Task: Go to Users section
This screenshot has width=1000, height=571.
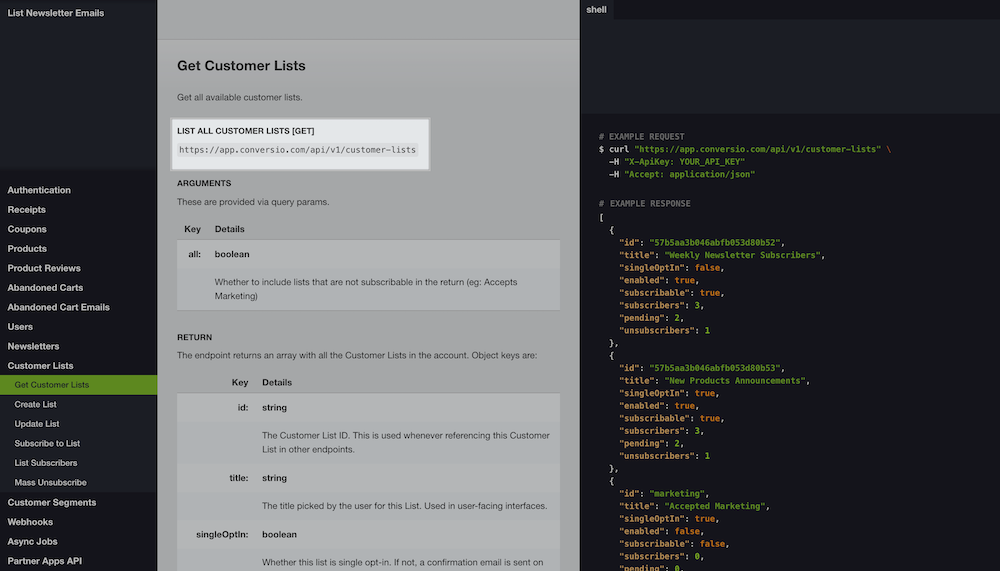Action: click(x=20, y=327)
